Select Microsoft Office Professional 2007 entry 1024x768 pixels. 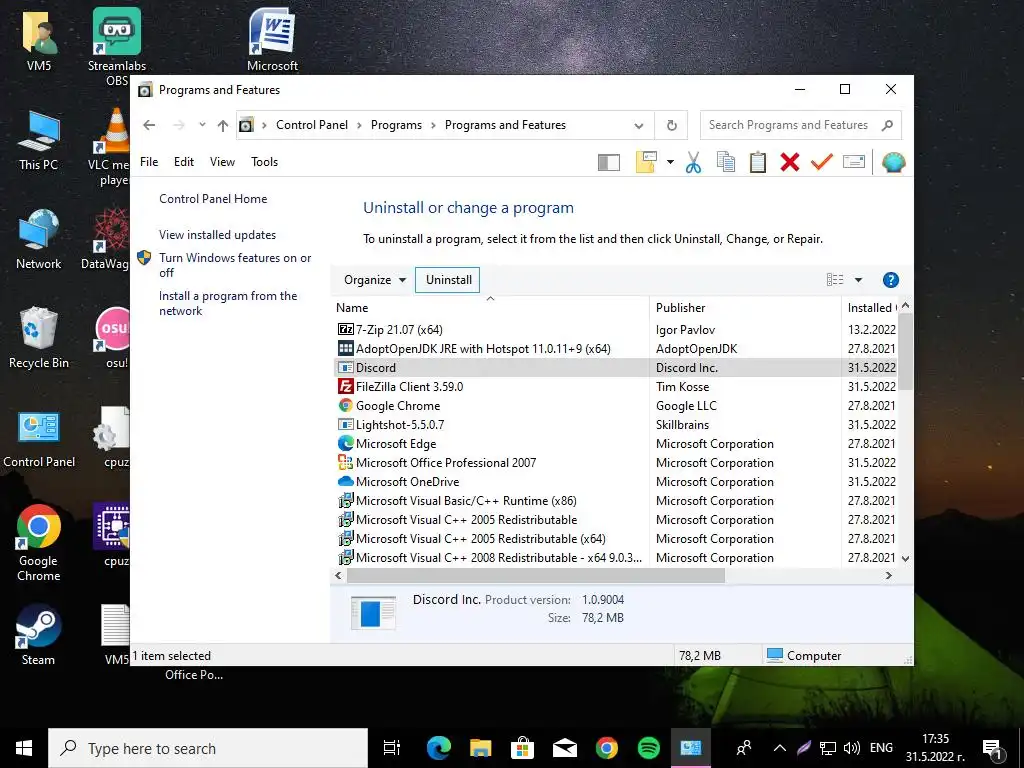click(x=615, y=463)
